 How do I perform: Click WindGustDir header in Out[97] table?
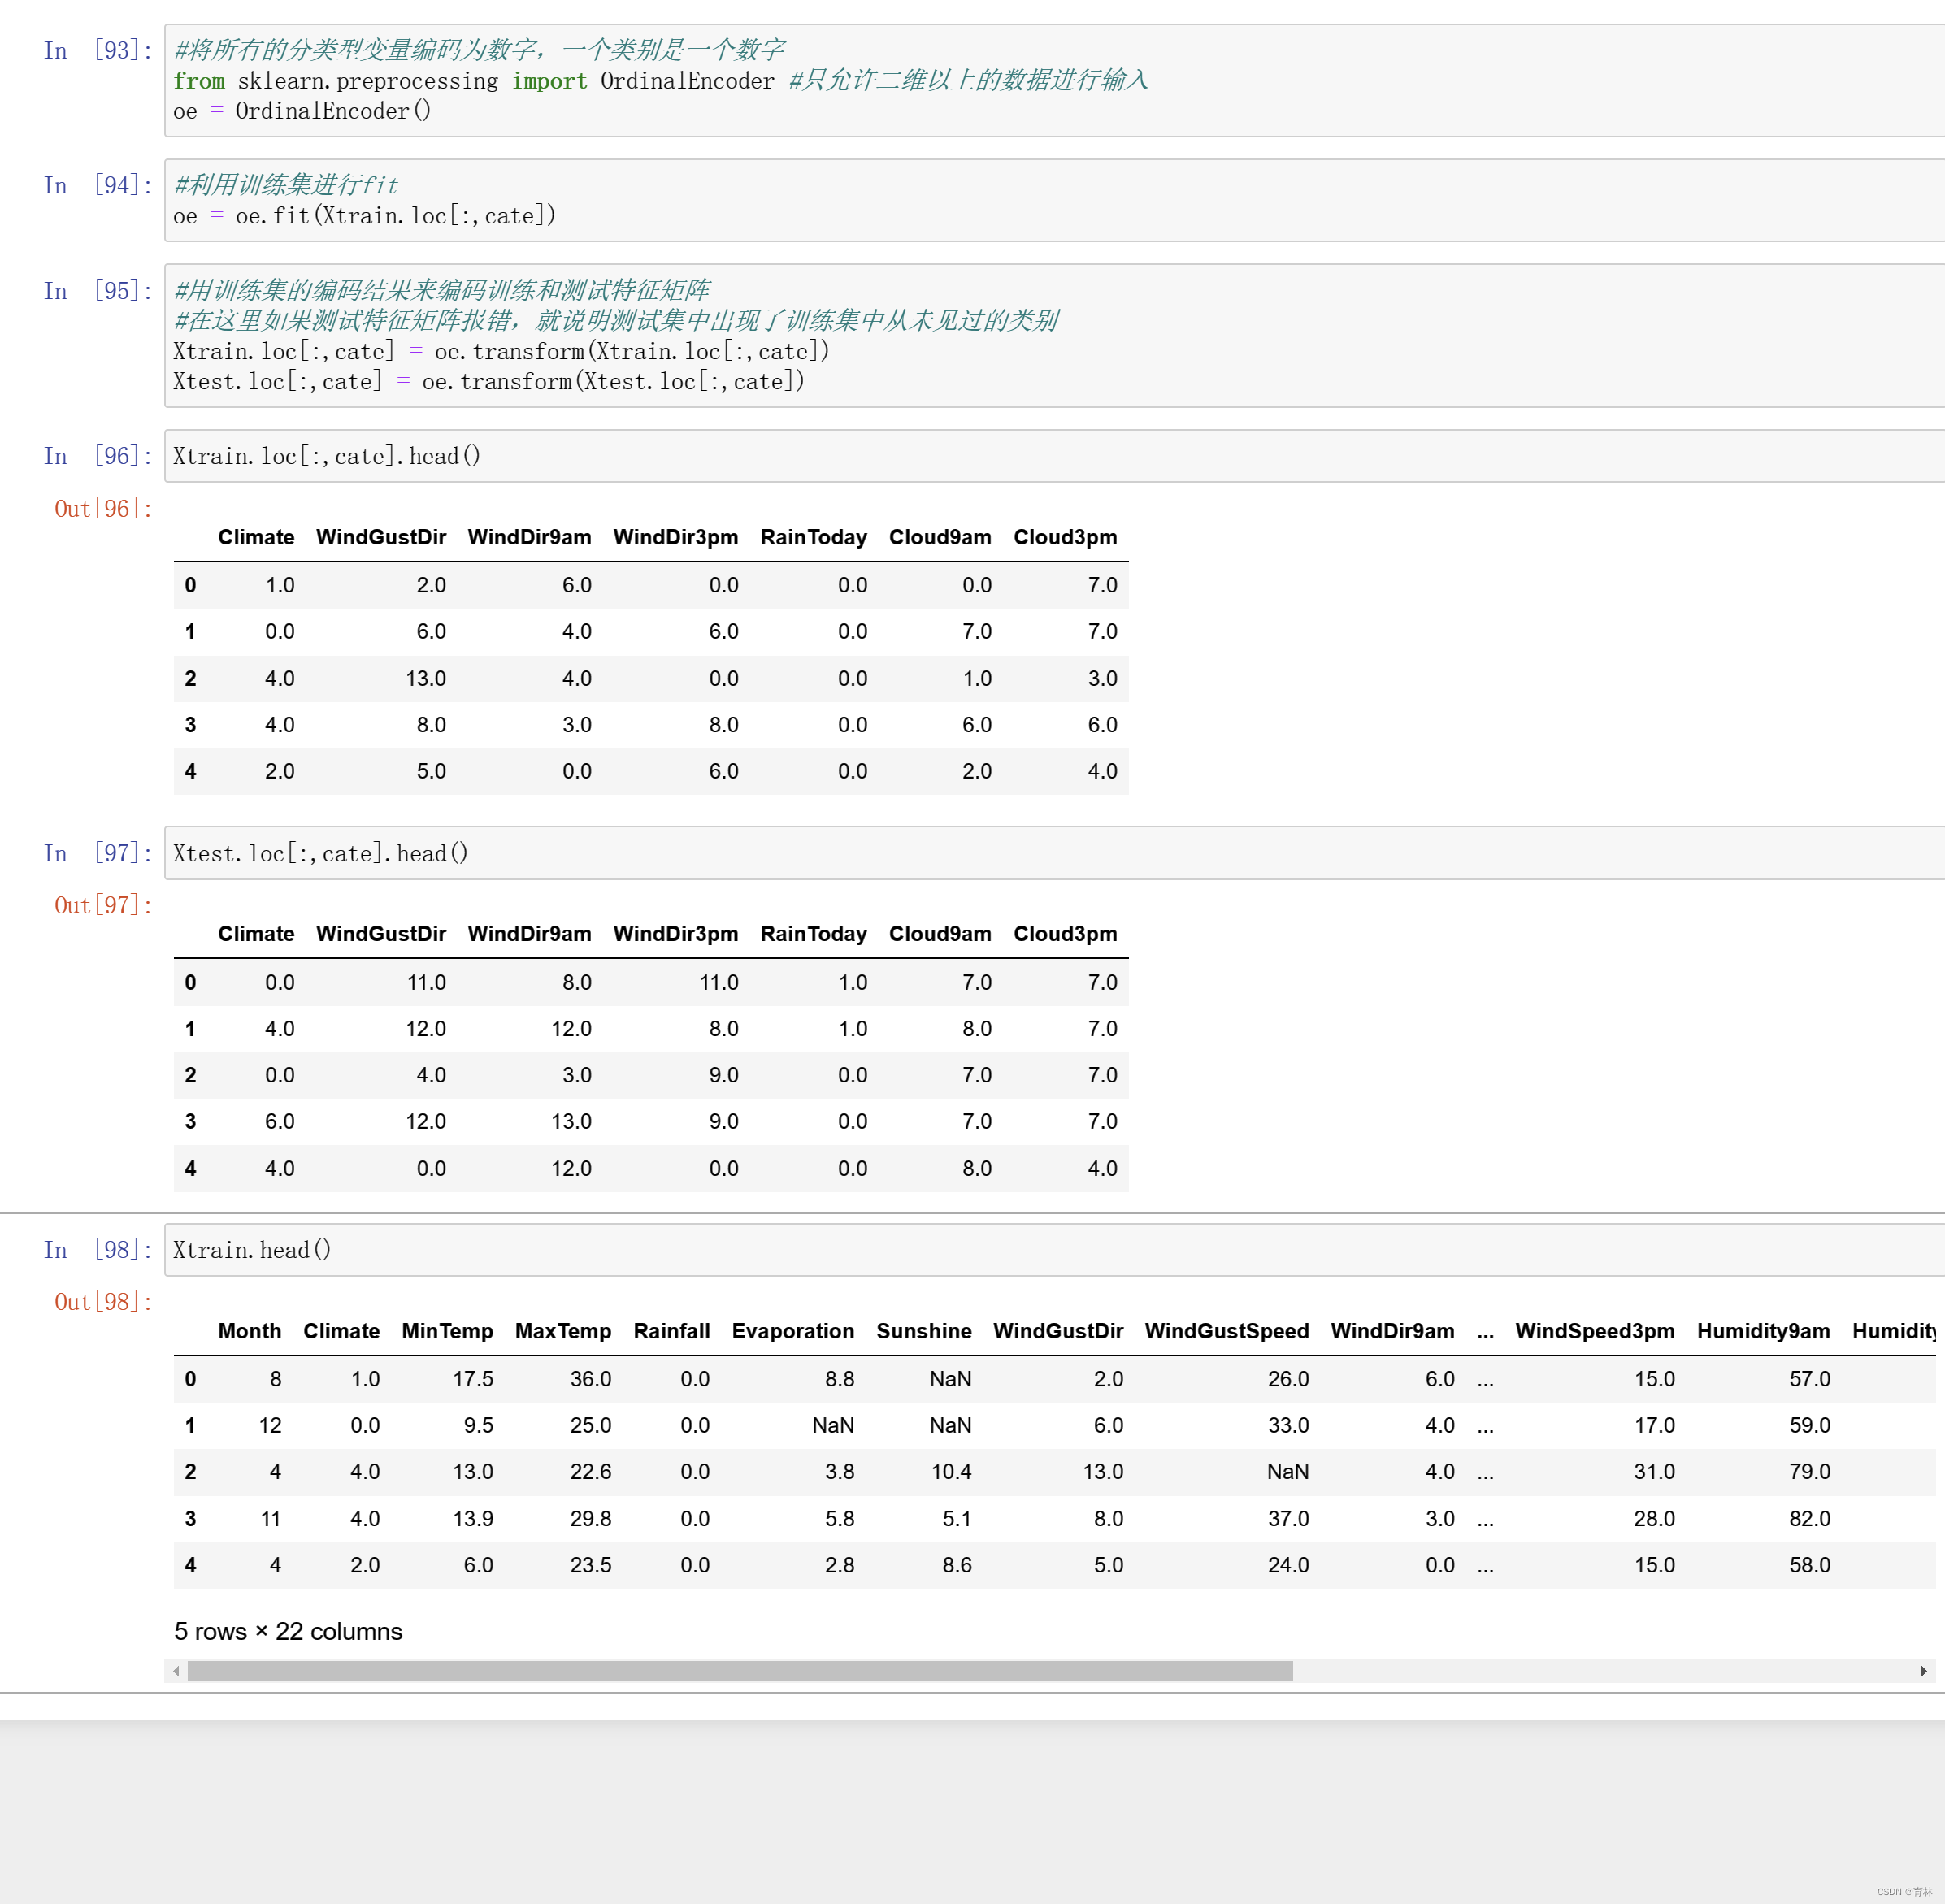click(381, 934)
